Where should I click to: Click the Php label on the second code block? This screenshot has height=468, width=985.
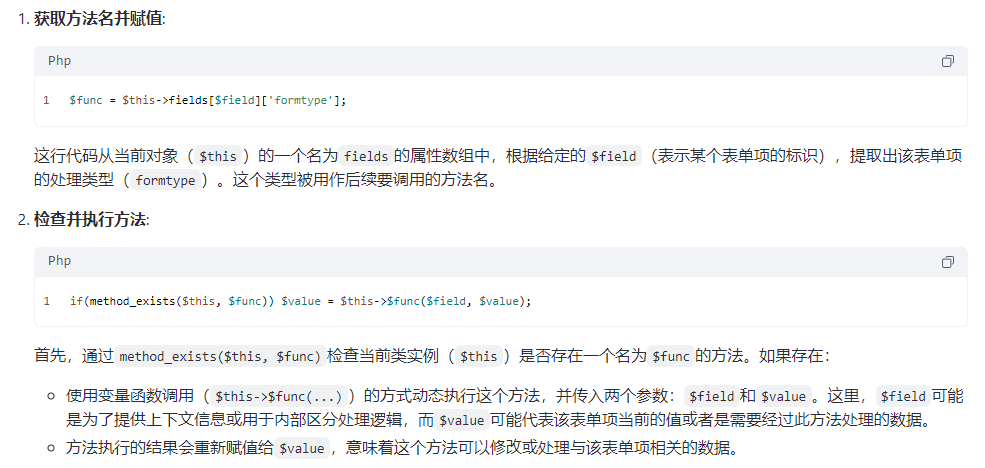pyautogui.click(x=59, y=261)
